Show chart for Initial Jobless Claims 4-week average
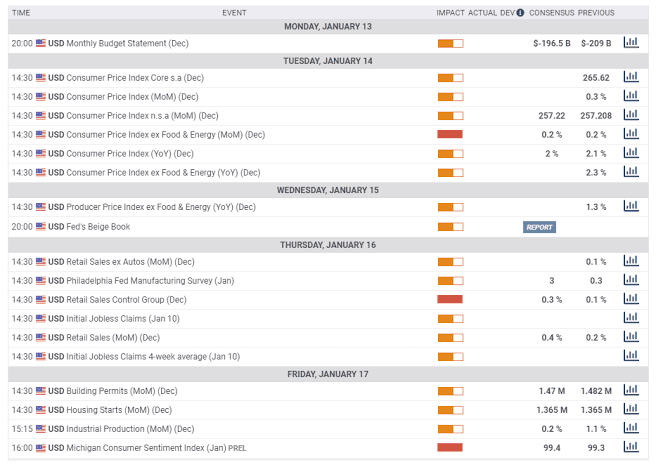The width and height of the screenshot is (656, 467). tap(631, 355)
